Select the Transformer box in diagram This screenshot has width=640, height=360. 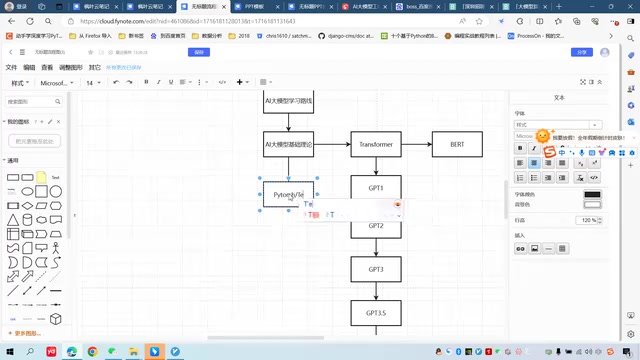376,144
